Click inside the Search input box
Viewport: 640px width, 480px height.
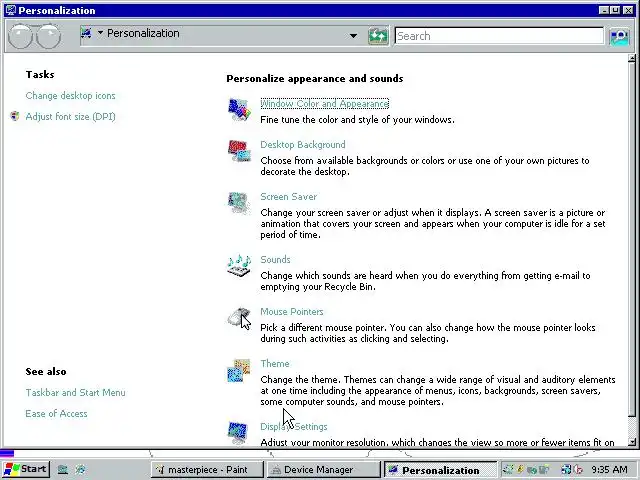point(499,36)
